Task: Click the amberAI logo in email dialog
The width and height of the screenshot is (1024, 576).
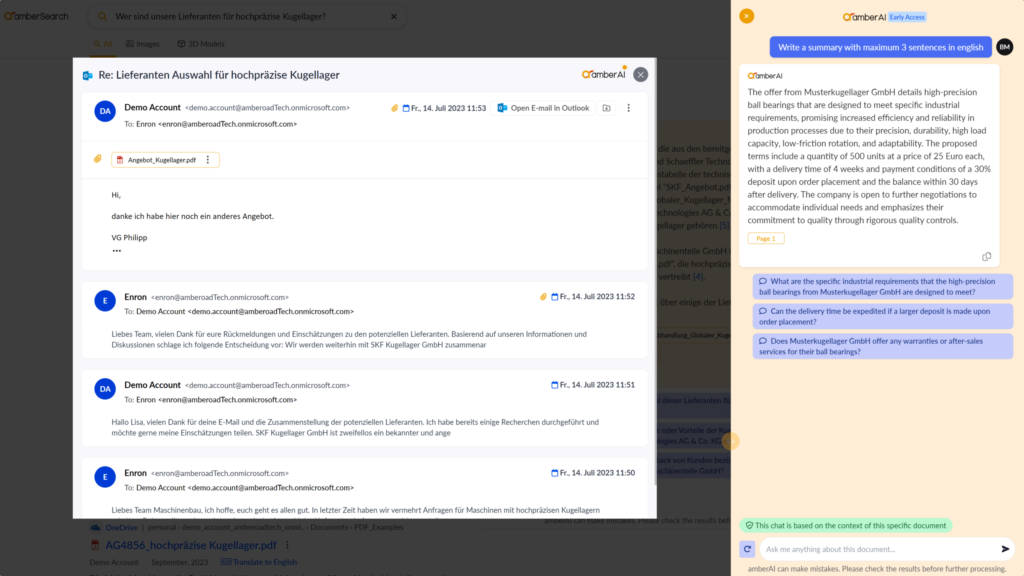Action: 602,75
